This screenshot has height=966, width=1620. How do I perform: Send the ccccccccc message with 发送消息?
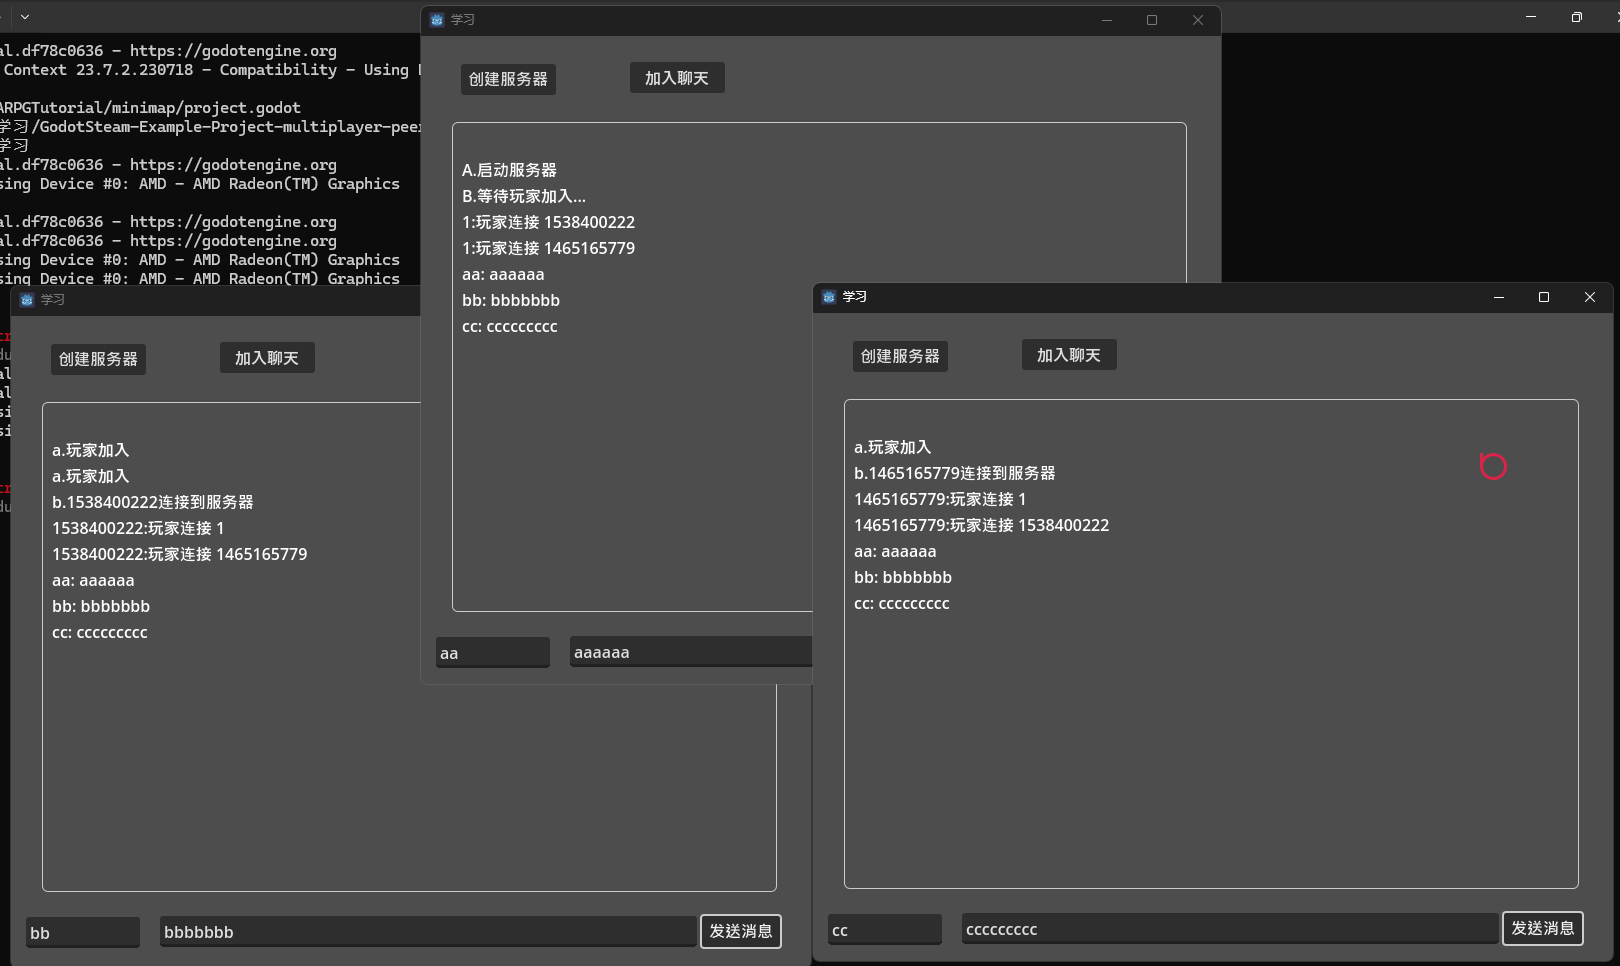1543,928
